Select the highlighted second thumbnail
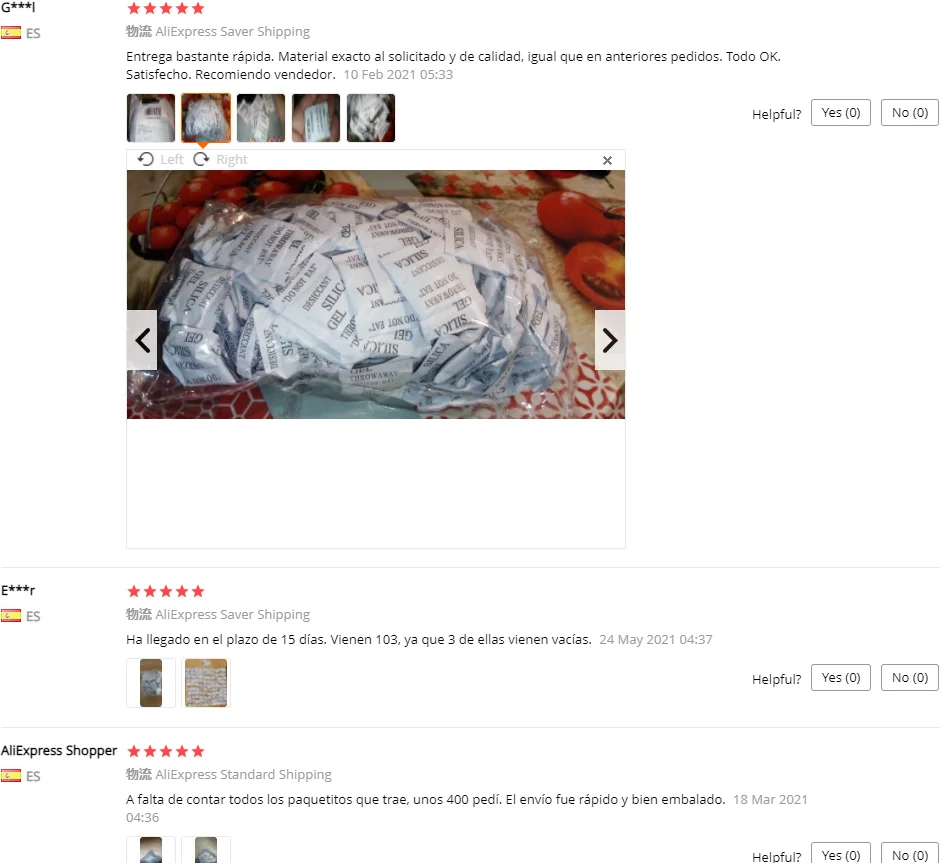The image size is (940, 863). [206, 118]
